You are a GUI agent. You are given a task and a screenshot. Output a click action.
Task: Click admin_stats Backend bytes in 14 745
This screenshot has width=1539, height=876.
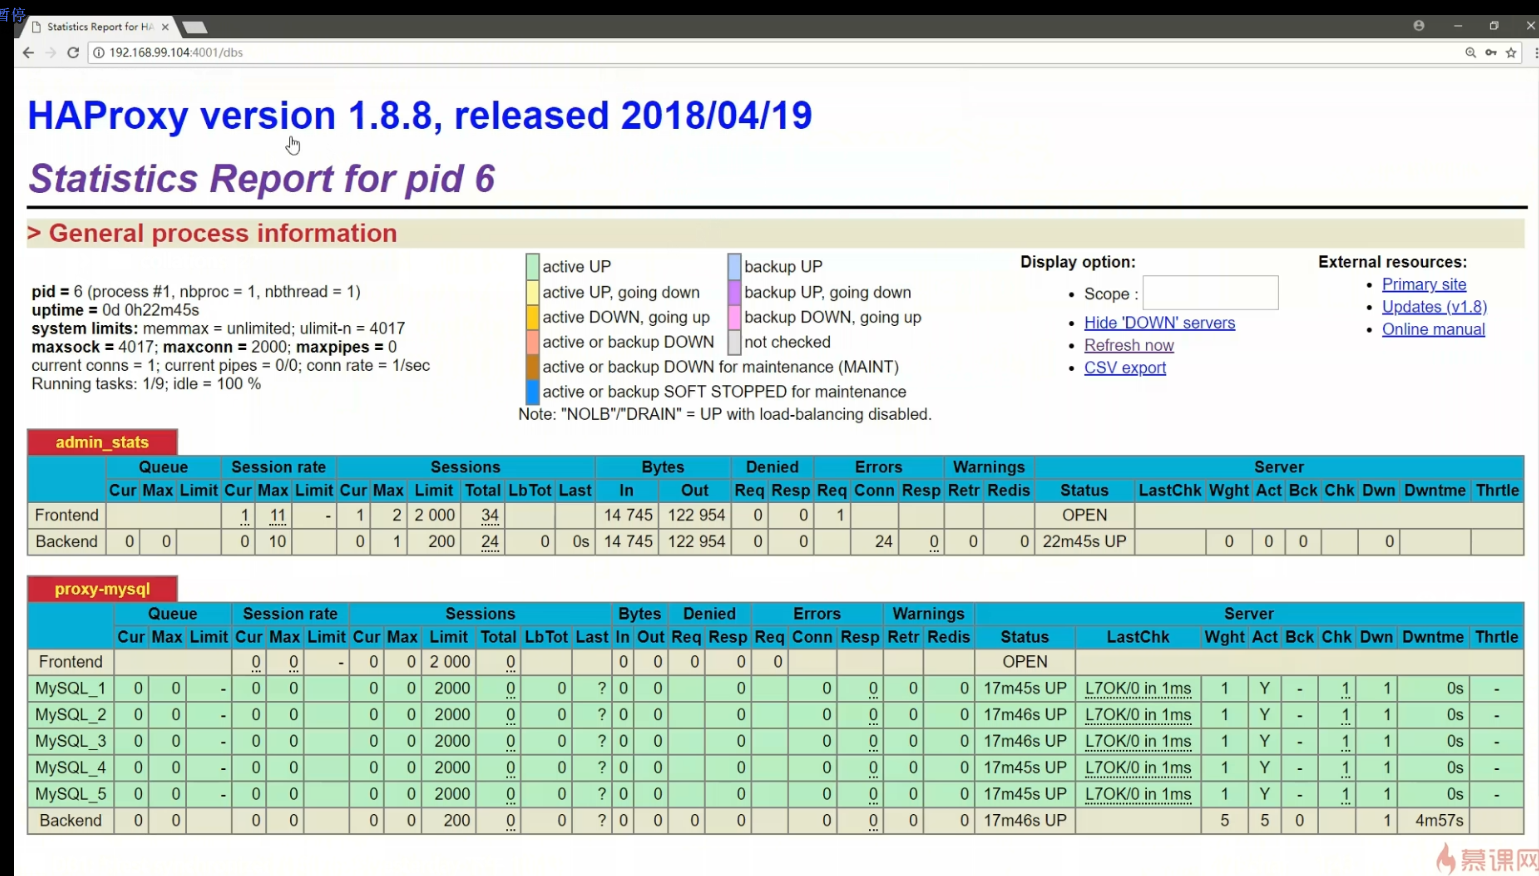pyautogui.click(x=628, y=541)
